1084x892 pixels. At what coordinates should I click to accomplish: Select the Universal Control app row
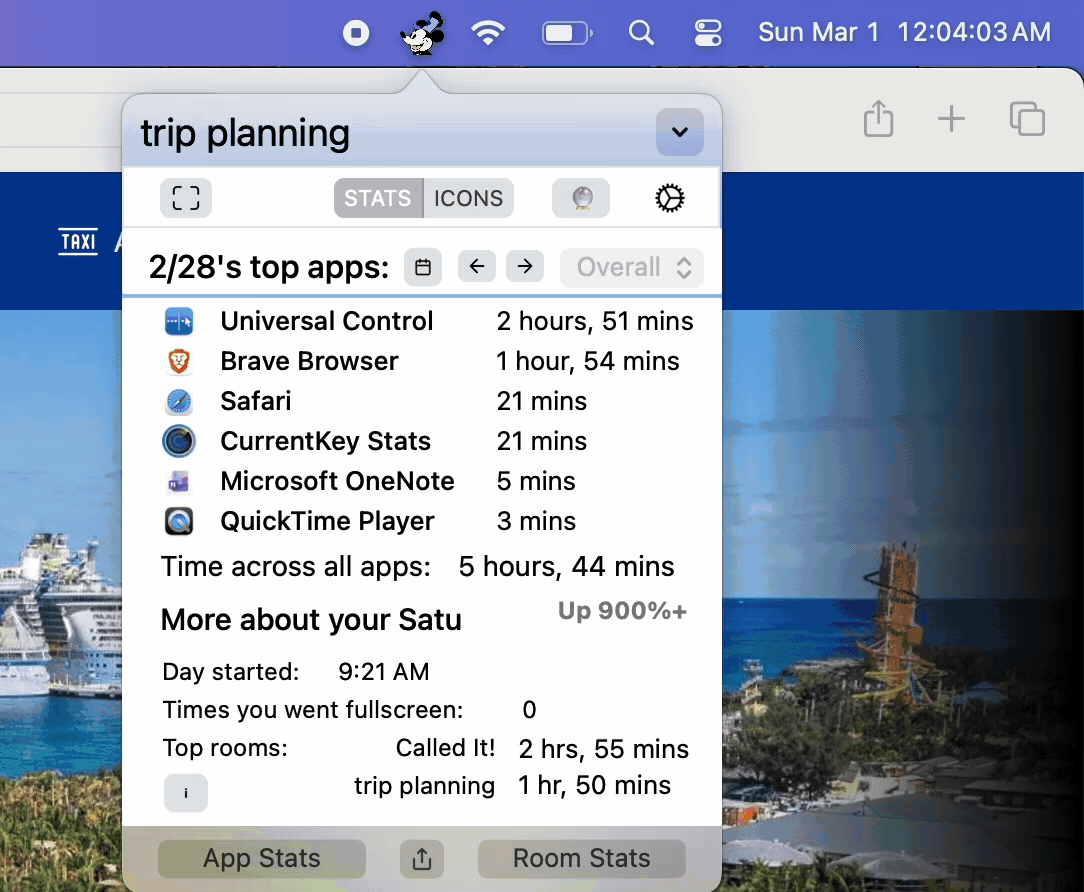pyautogui.click(x=327, y=321)
